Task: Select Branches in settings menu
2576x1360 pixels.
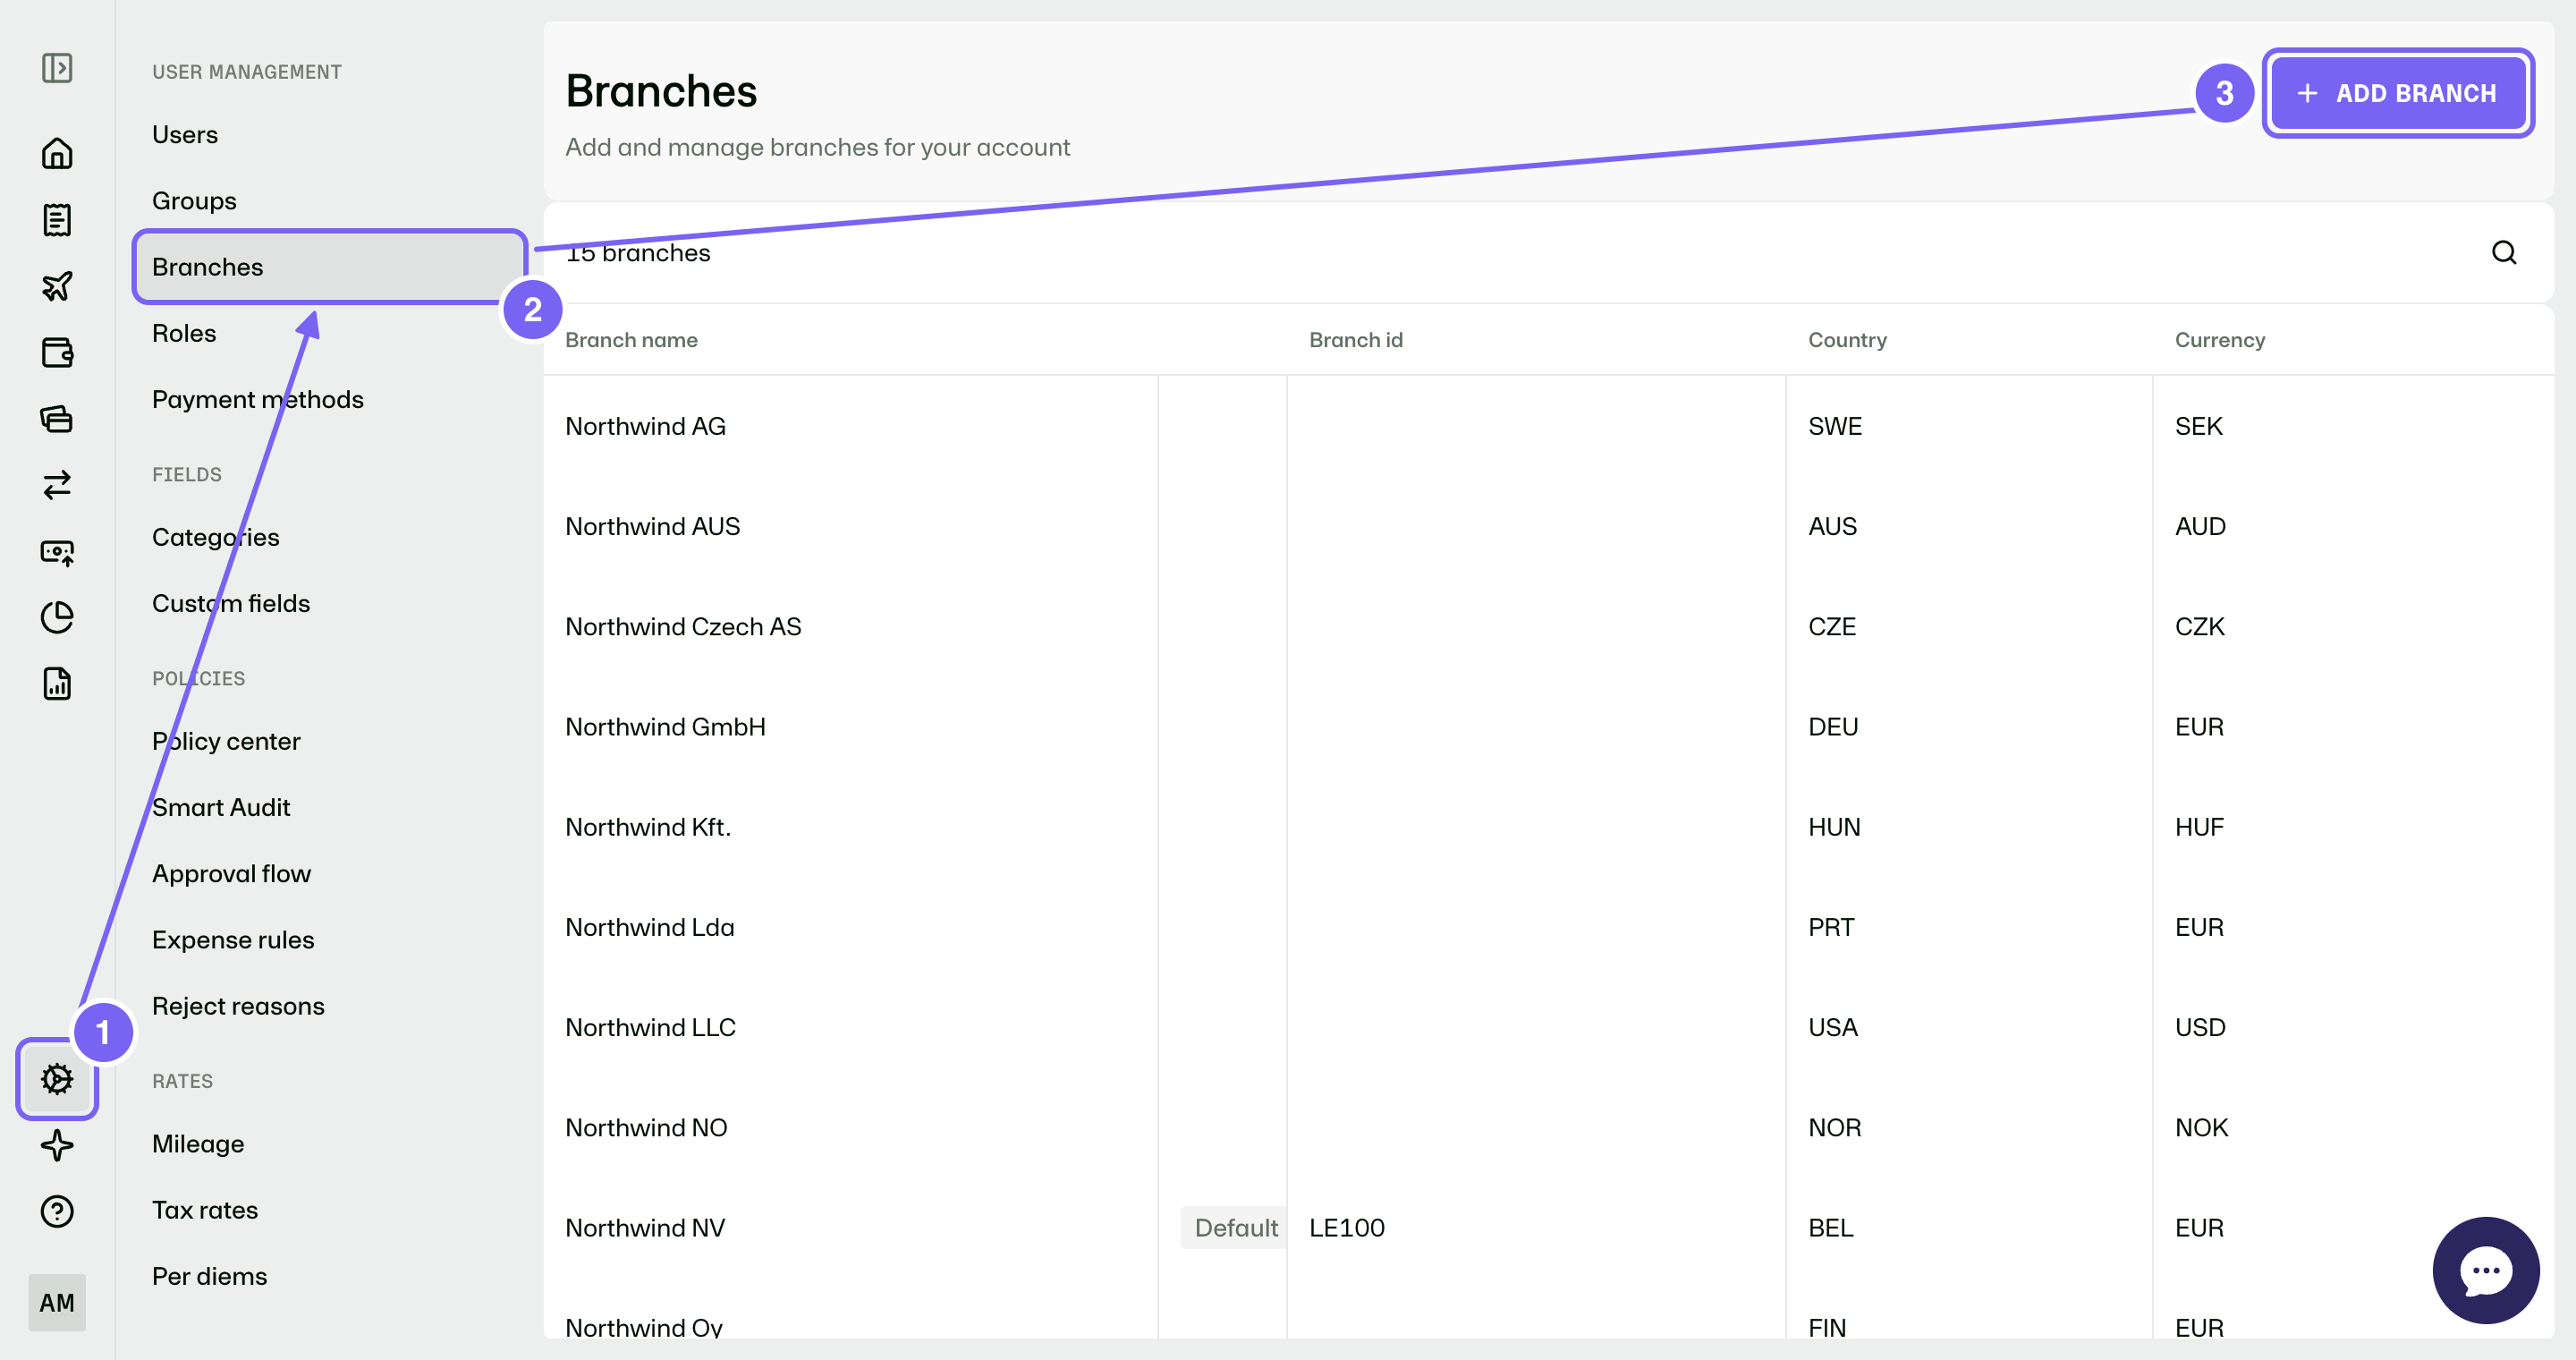Action: click(330, 267)
